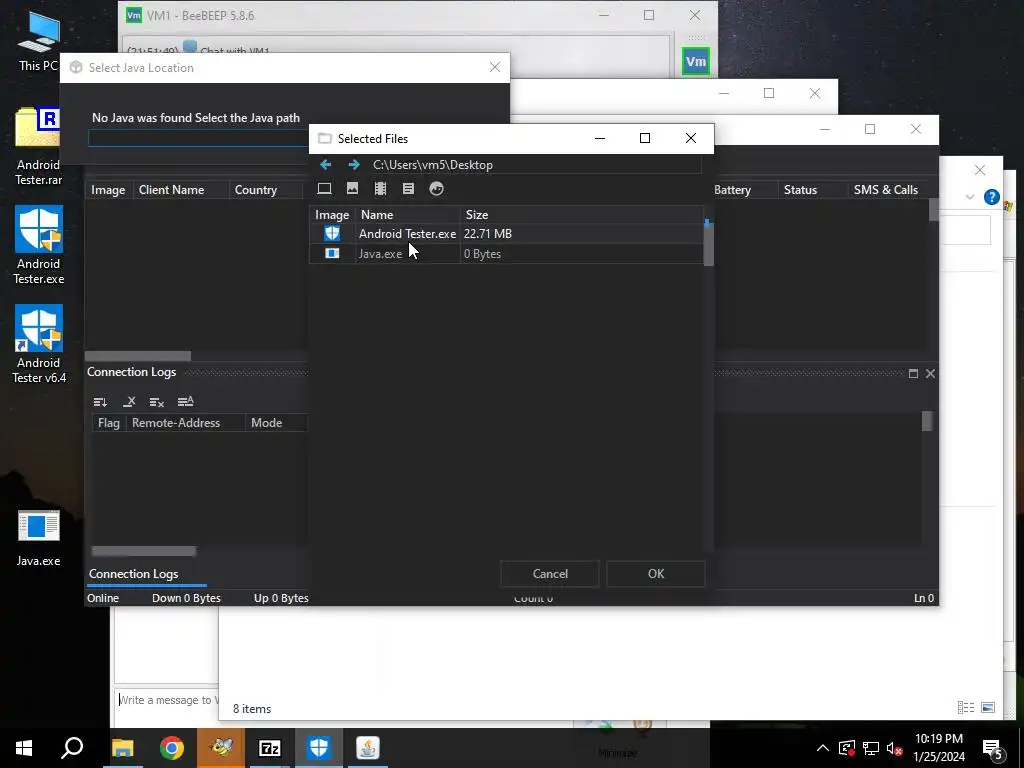The width and height of the screenshot is (1024, 768).
Task: Click the muted volume tray icon
Action: (894, 748)
